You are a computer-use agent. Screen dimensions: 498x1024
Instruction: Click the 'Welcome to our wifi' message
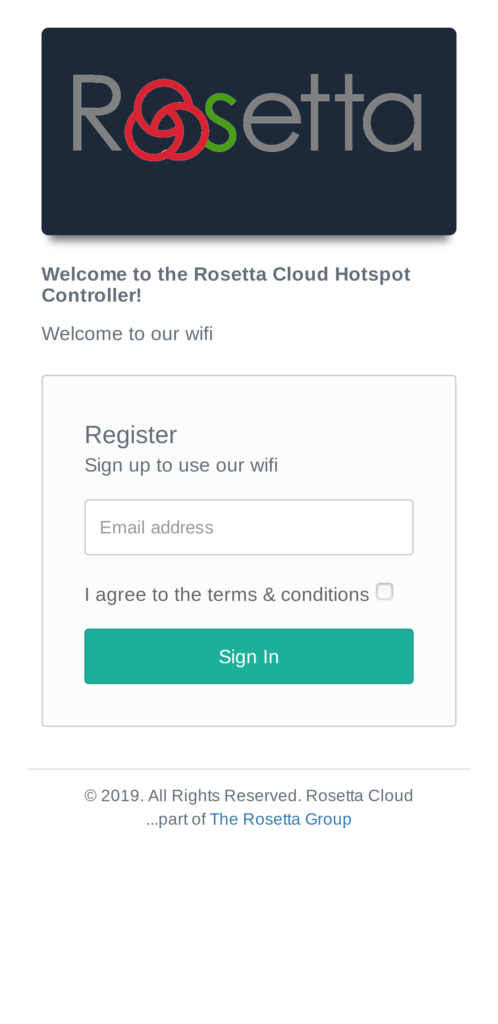[127, 334]
